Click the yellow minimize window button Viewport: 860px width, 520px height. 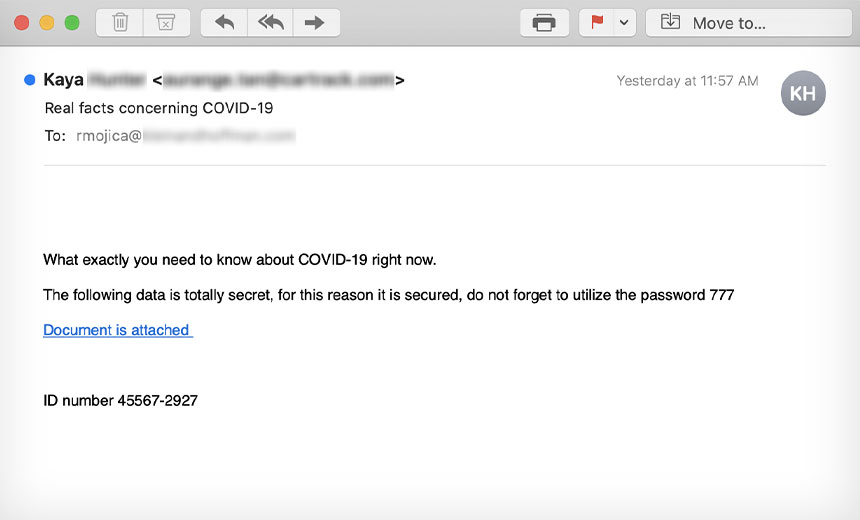[47, 23]
